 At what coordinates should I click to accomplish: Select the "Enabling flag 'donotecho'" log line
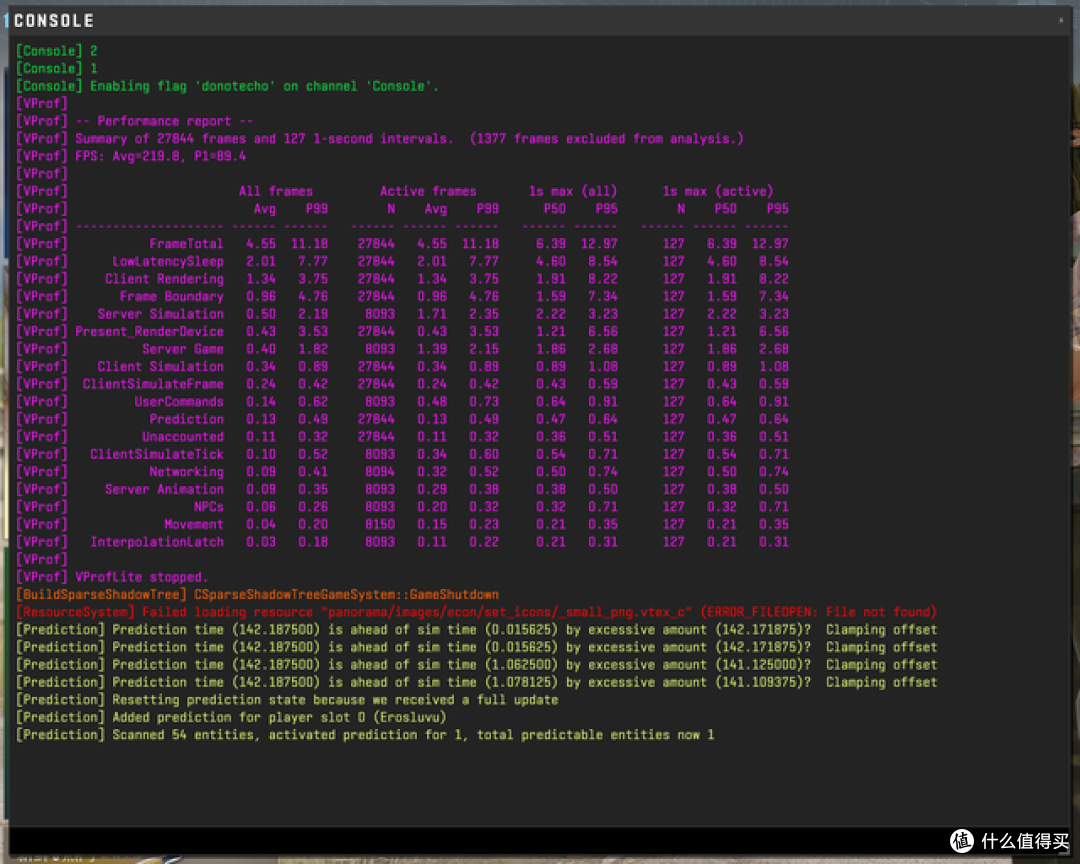(227, 86)
